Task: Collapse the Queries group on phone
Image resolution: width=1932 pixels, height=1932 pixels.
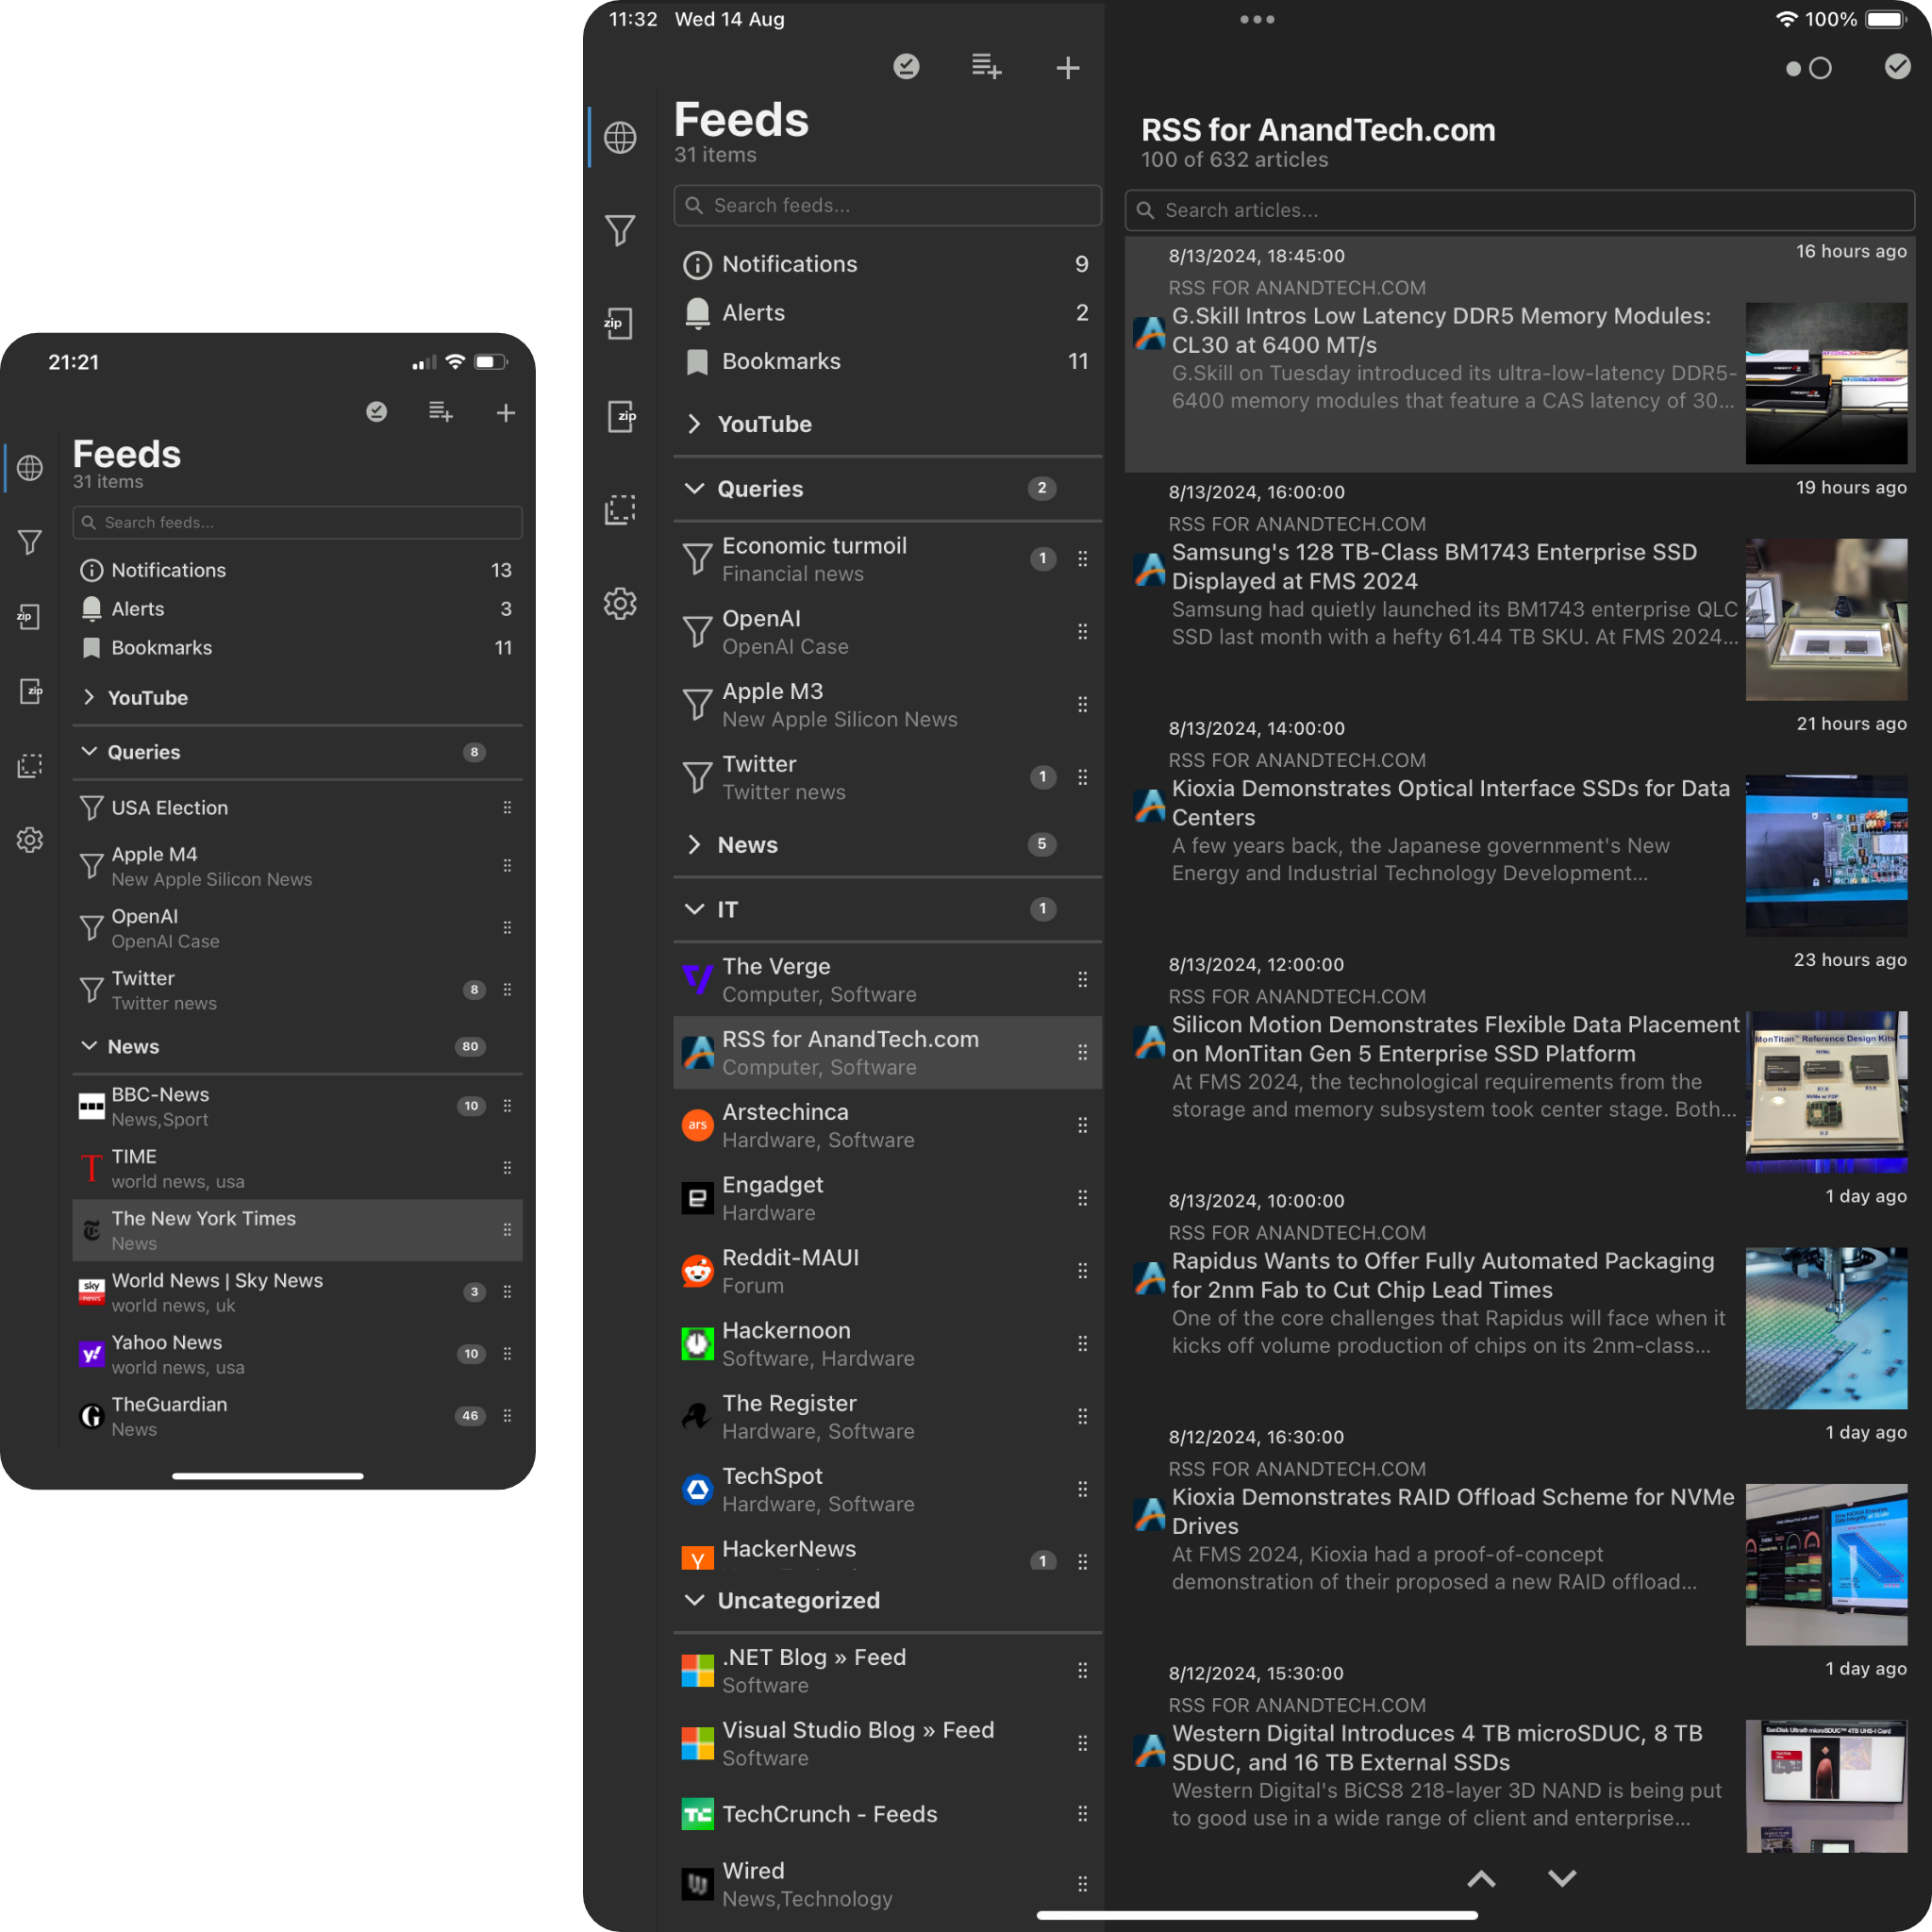Action: 297,752
